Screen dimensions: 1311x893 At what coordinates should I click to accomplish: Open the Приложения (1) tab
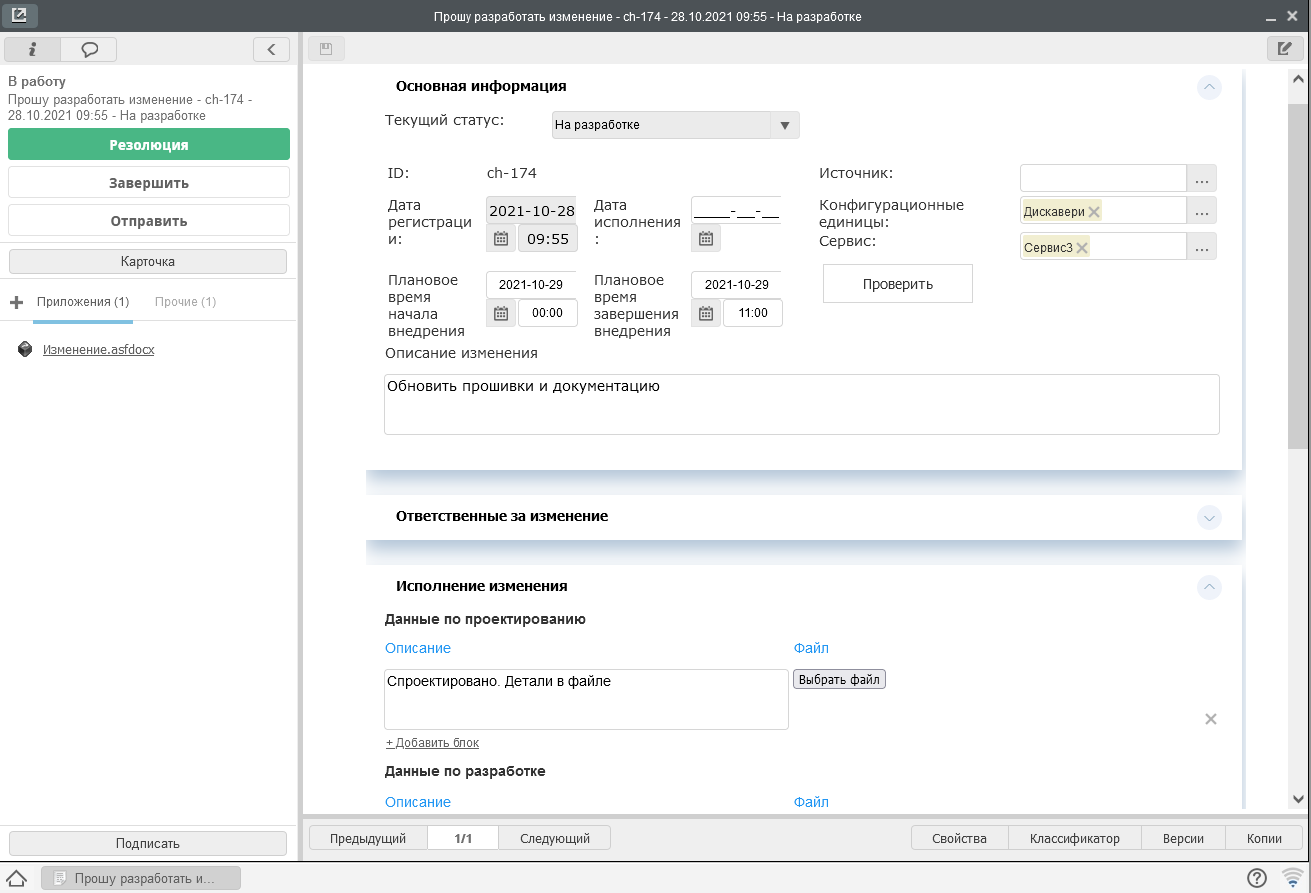pyautogui.click(x=83, y=302)
